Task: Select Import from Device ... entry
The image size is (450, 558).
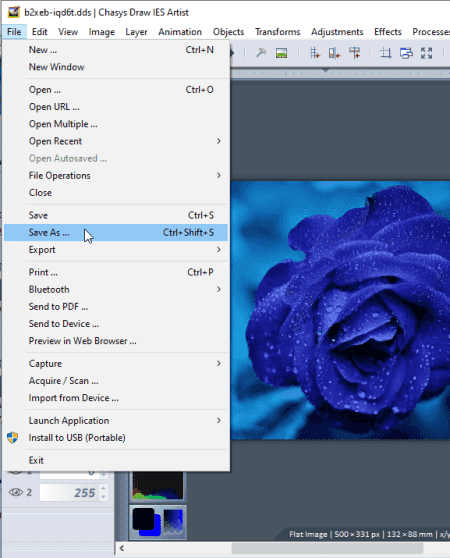Action: click(x=116, y=398)
